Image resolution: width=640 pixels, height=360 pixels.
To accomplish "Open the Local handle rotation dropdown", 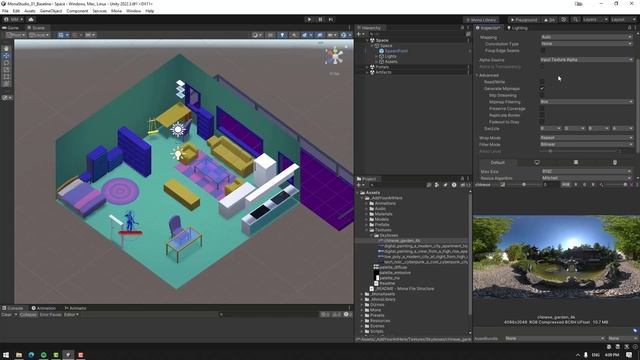I will pos(39,35).
